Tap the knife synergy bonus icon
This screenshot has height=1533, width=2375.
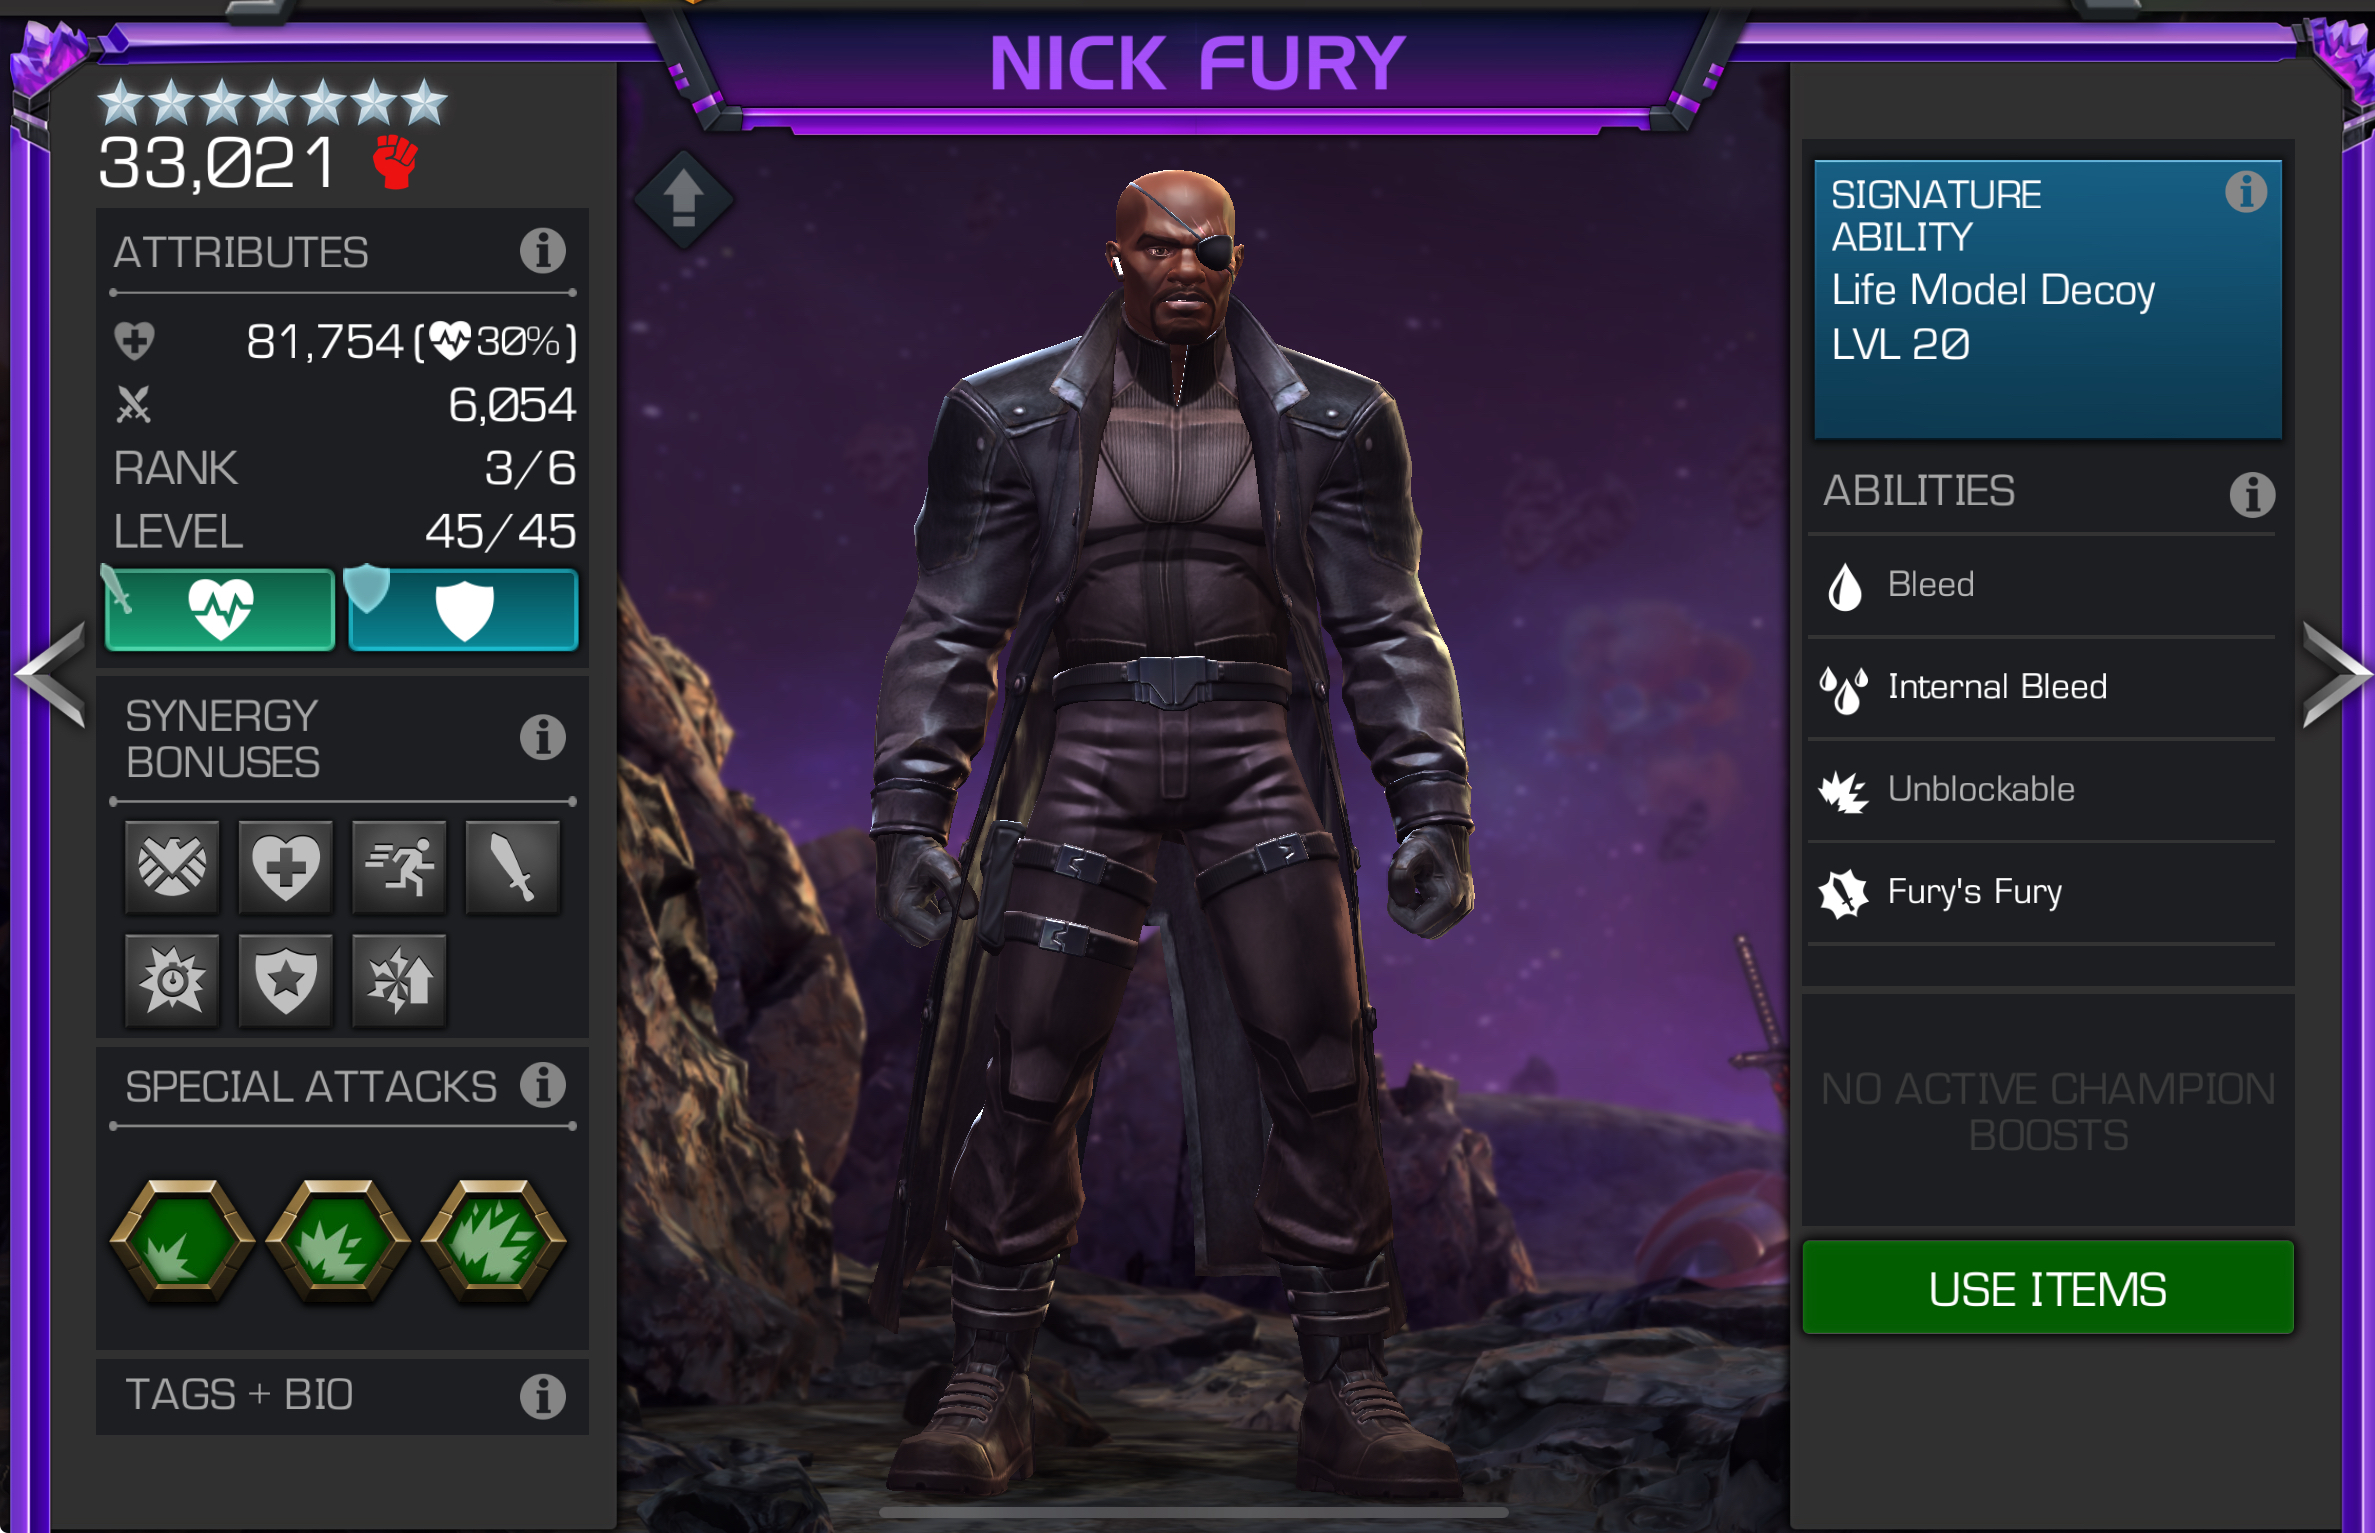(513, 866)
